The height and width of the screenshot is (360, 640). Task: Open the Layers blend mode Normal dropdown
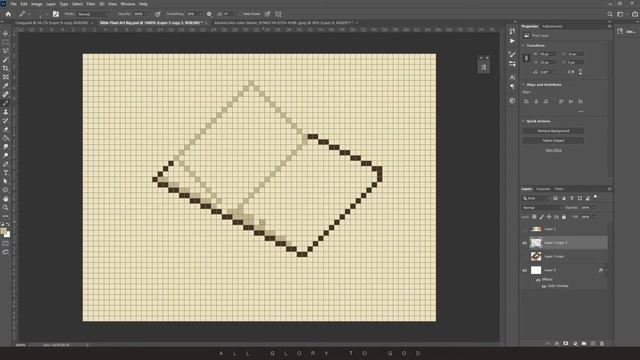coord(542,208)
